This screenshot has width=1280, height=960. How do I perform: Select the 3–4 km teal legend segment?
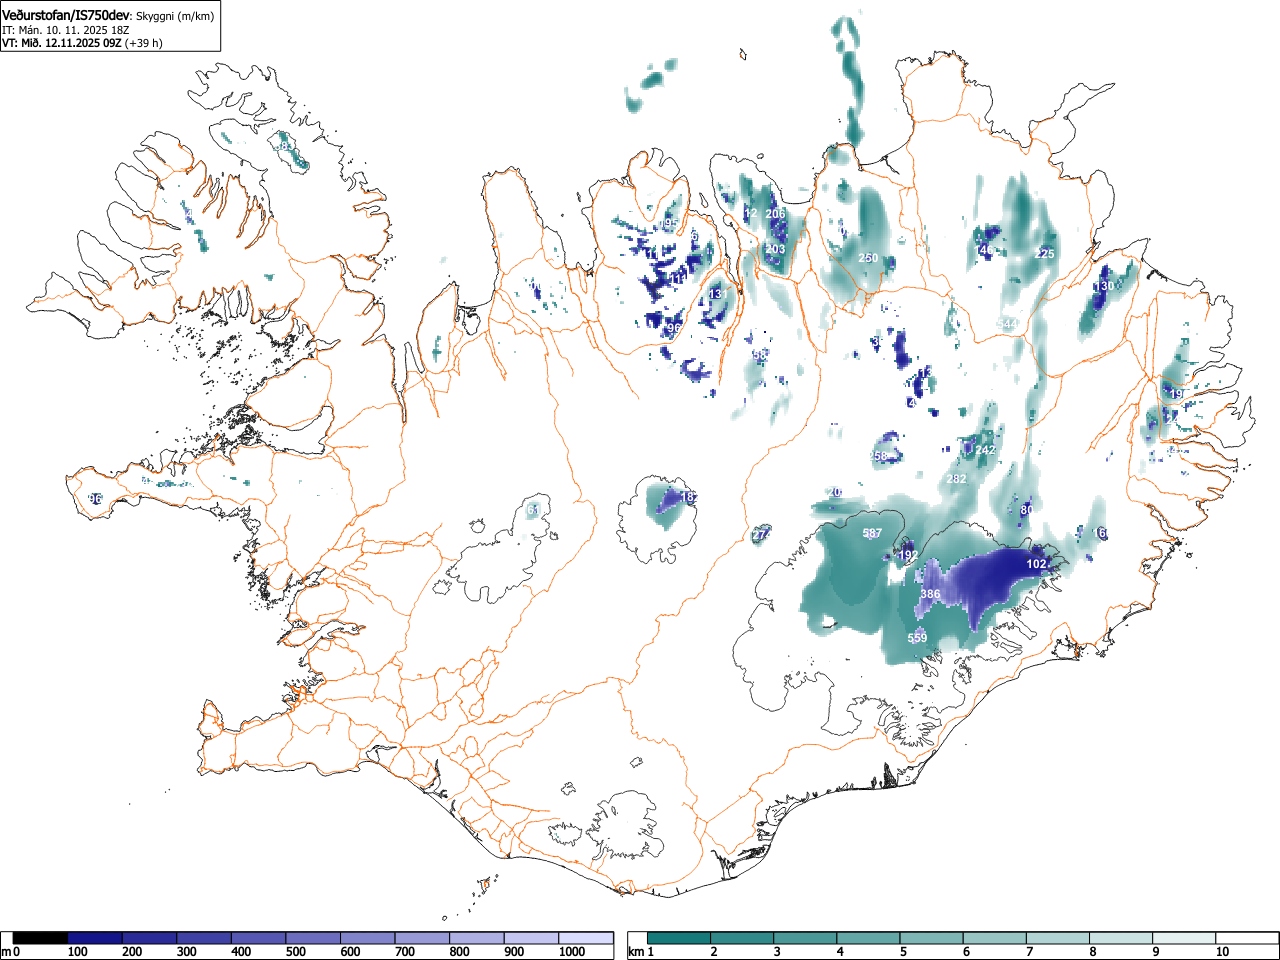[x=806, y=938]
